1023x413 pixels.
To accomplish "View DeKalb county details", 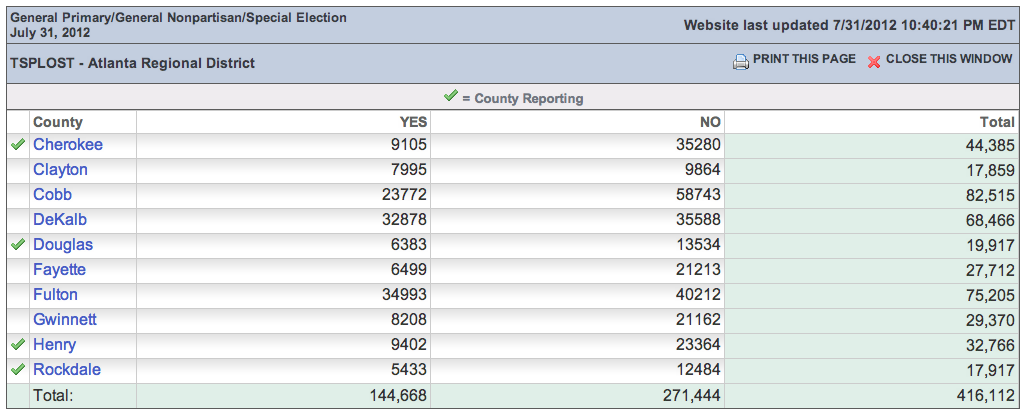I will (58, 220).
